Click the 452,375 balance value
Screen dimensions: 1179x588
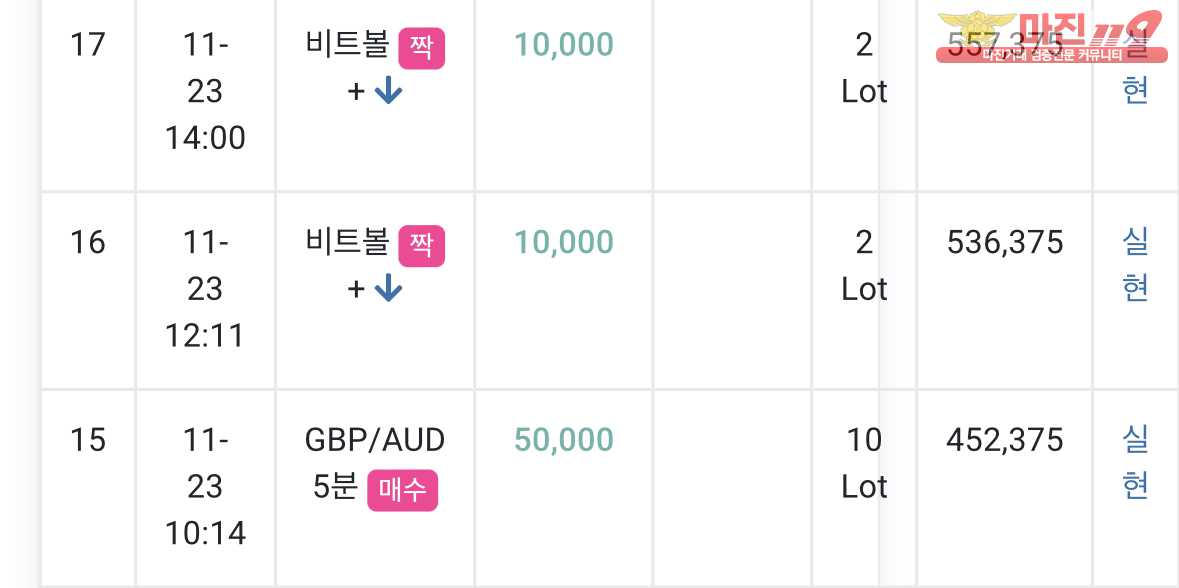(x=1004, y=440)
